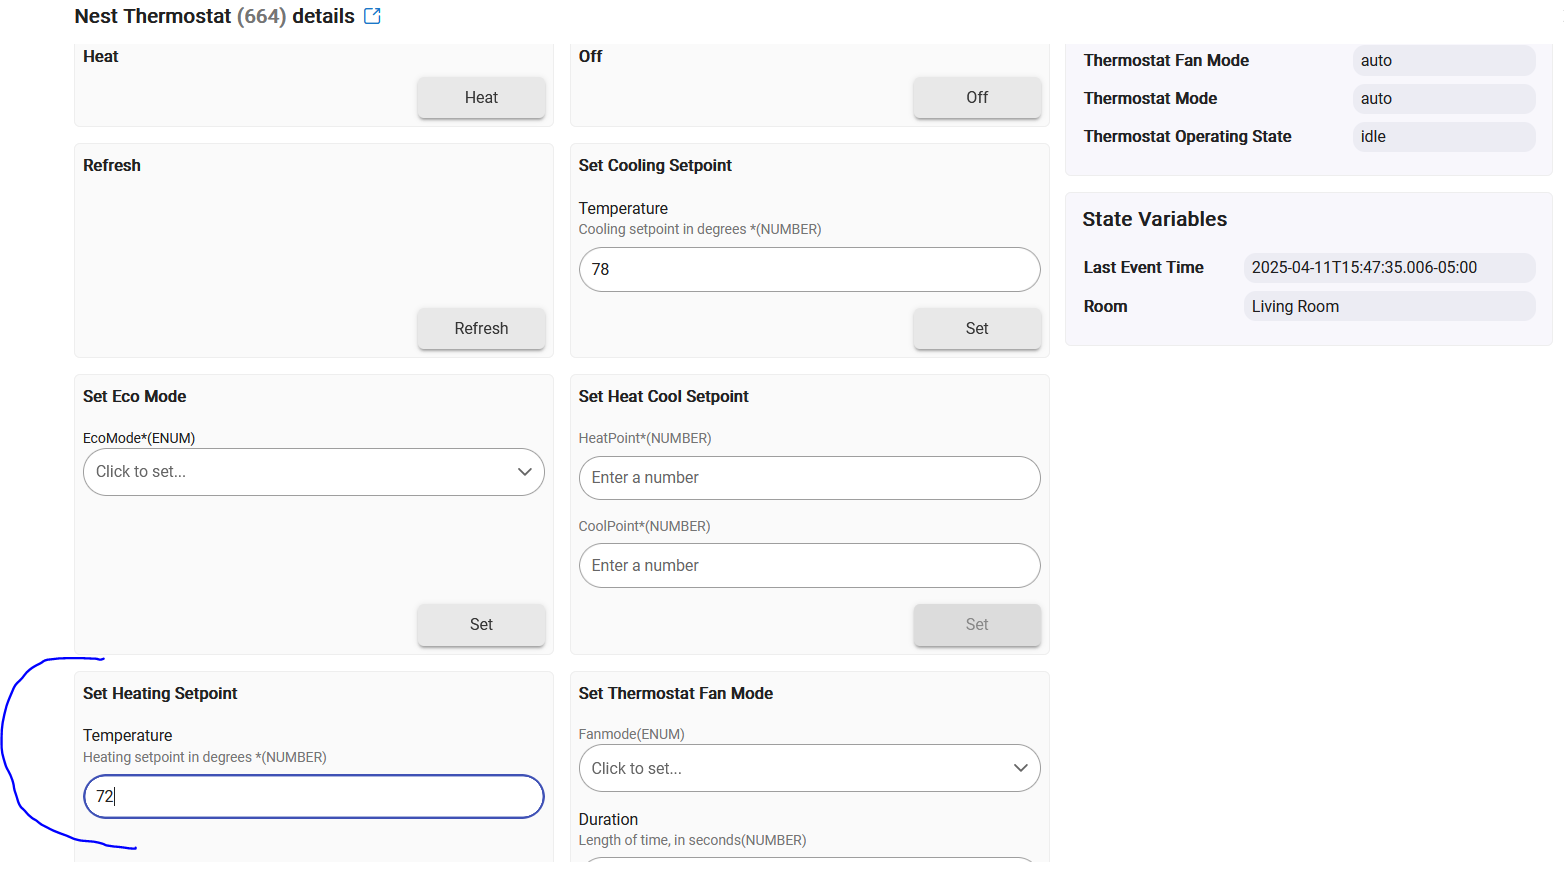This screenshot has height=878, width=1564.
Task: Click the Off command button
Action: click(977, 97)
